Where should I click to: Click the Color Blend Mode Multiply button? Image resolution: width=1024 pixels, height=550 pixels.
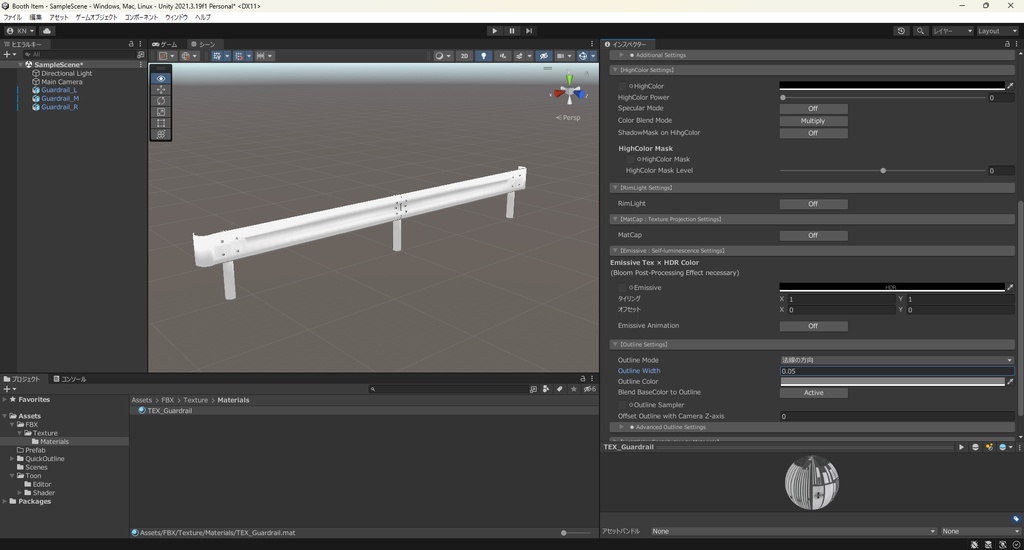pyautogui.click(x=813, y=121)
